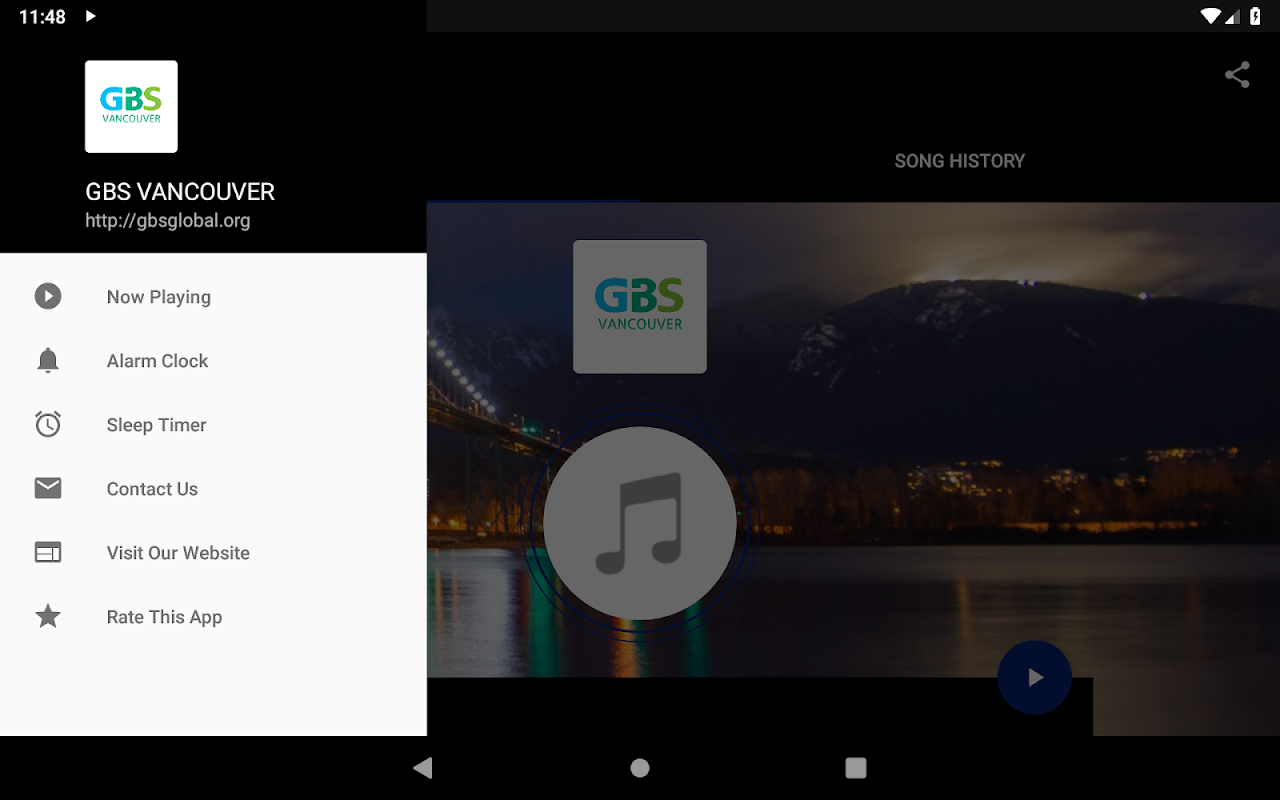Tap the GBS Vancouver logo thumbnail on the player
This screenshot has width=1280, height=800.
tap(640, 307)
